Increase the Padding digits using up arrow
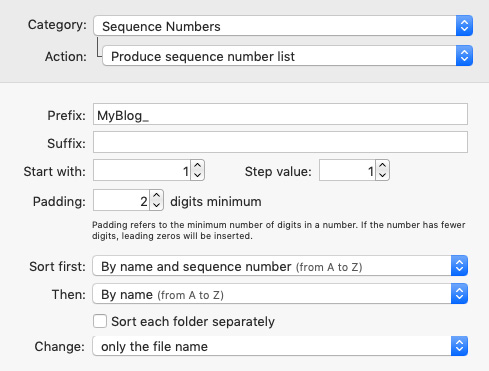The width and height of the screenshot is (489, 371). point(157,195)
